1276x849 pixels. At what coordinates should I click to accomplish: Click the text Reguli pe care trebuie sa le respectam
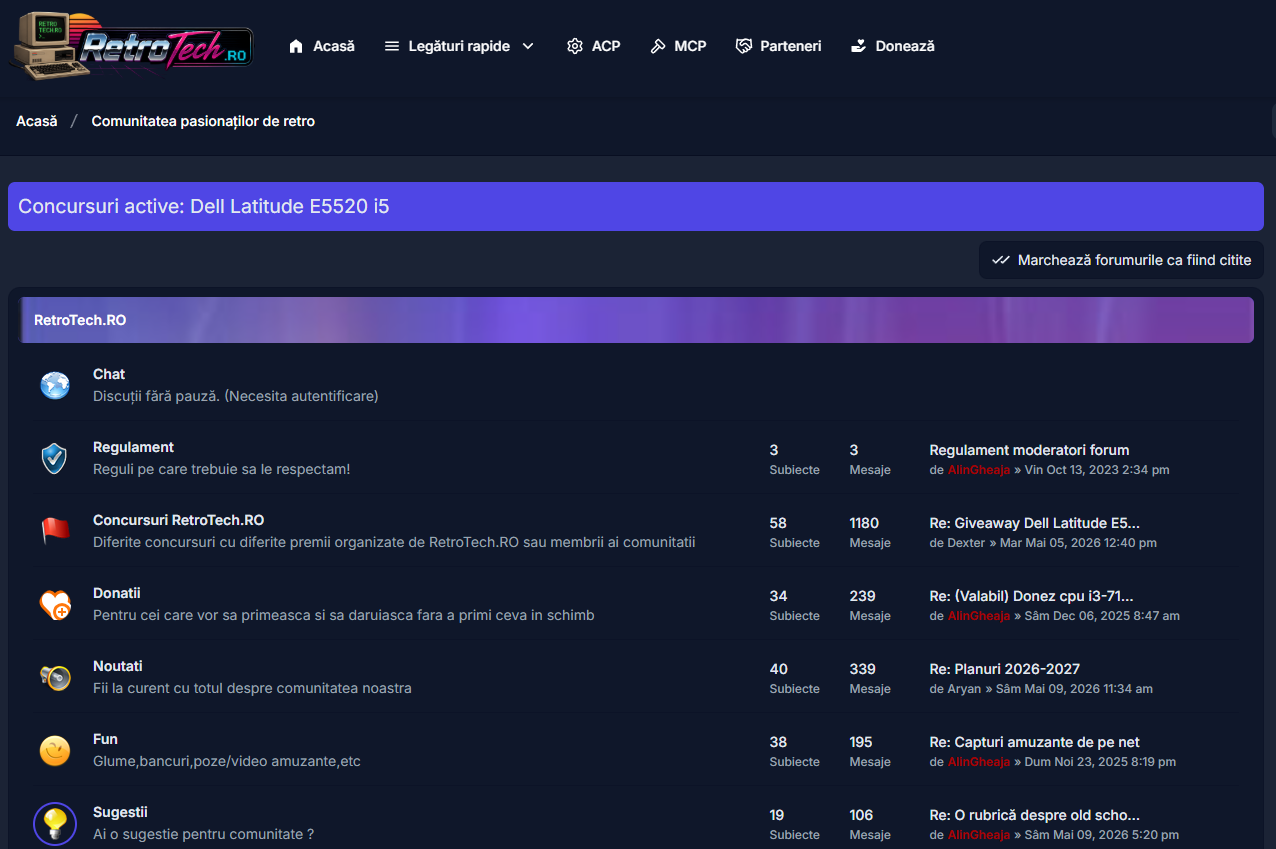221,469
